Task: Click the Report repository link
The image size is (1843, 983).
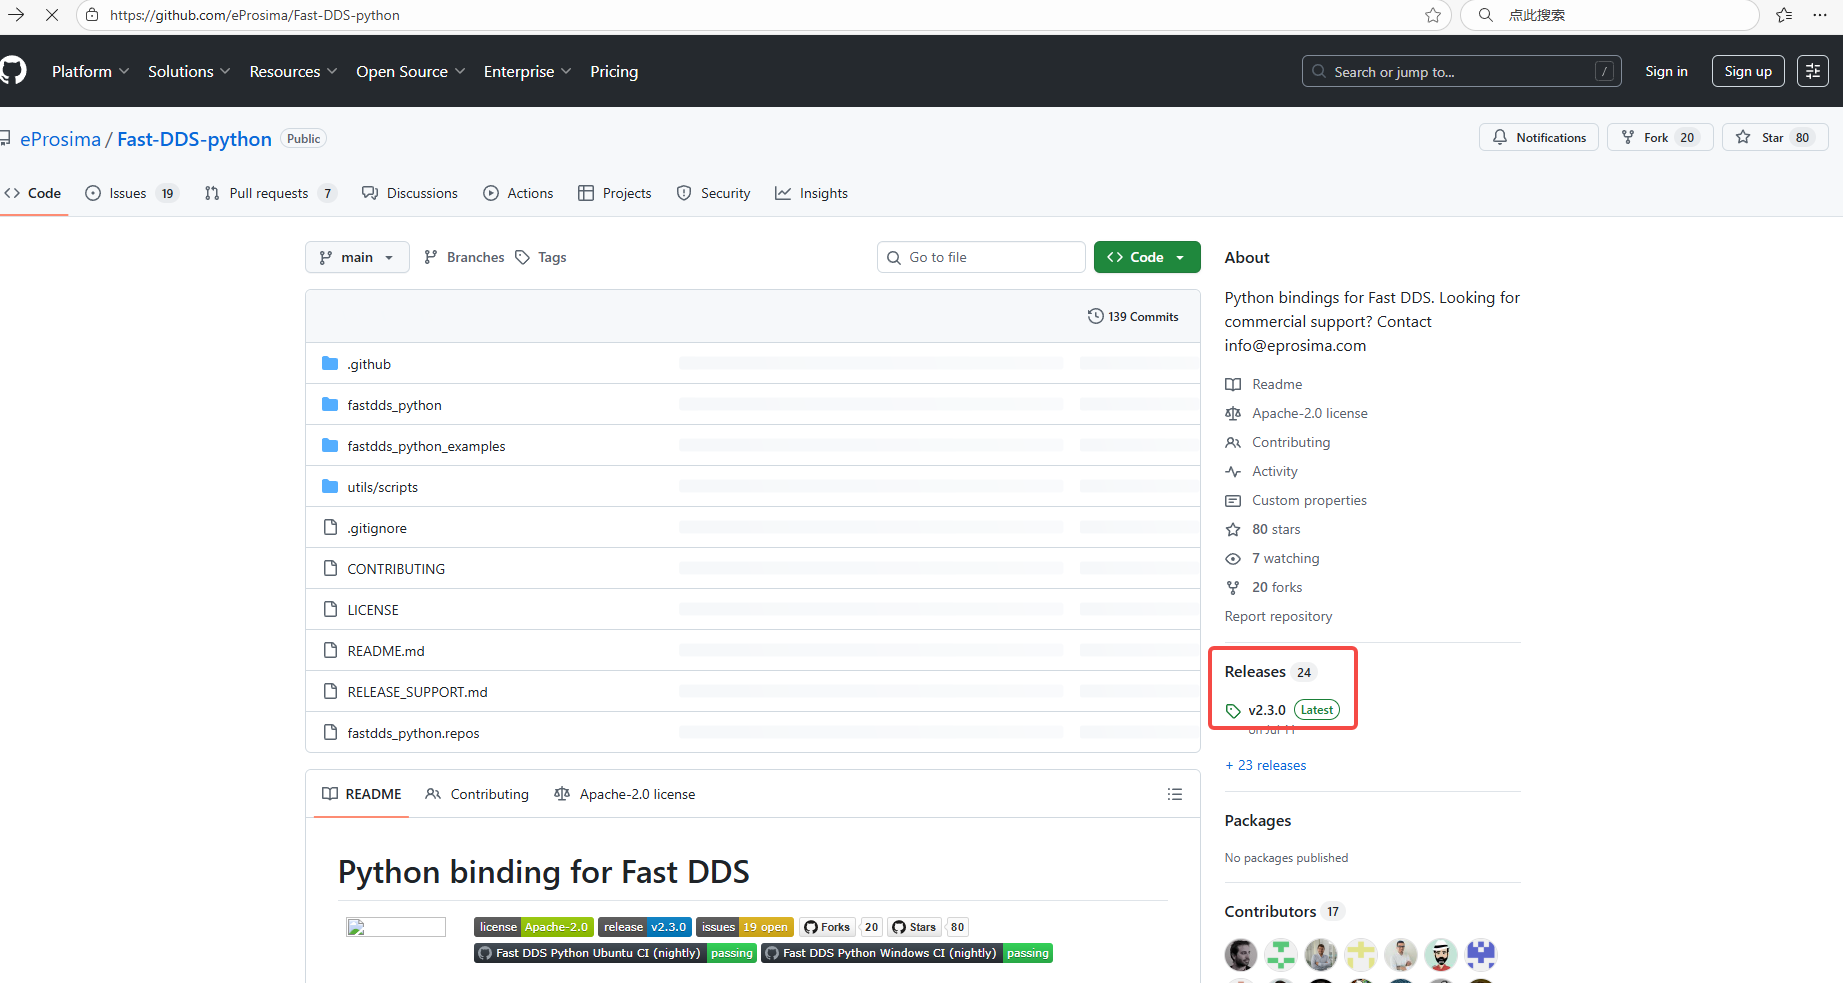Action: 1278,616
